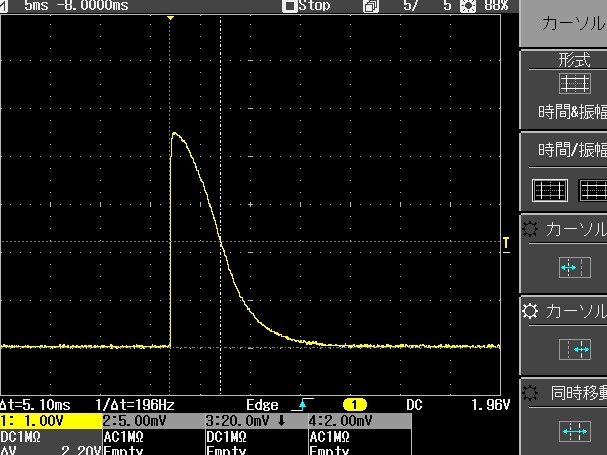This screenshot has width=607, height=455.
Task: Click the stacked pages memory icon in top bar
Action: [x=371, y=6]
